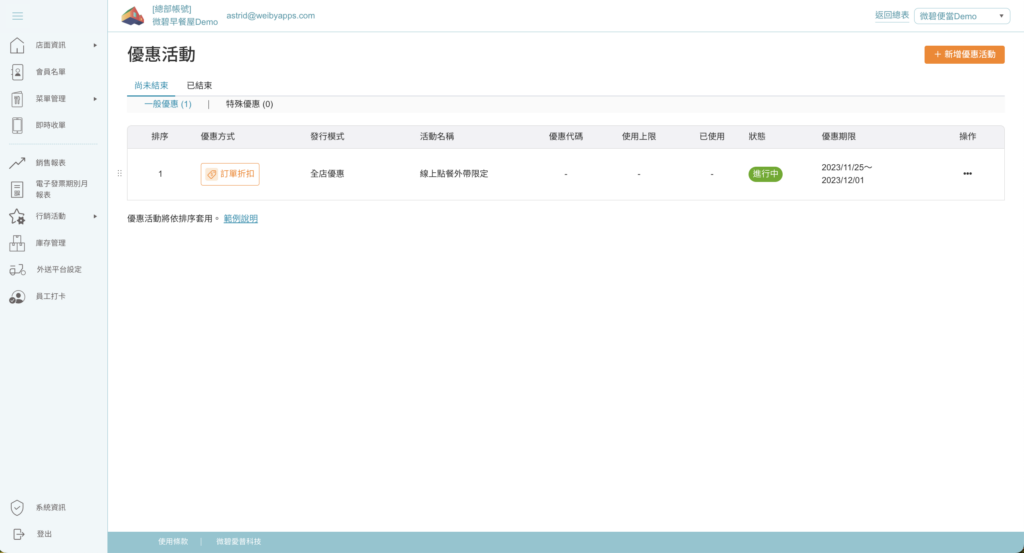Switch to the 尚未結束 tab
1024x553 pixels.
[x=152, y=86]
